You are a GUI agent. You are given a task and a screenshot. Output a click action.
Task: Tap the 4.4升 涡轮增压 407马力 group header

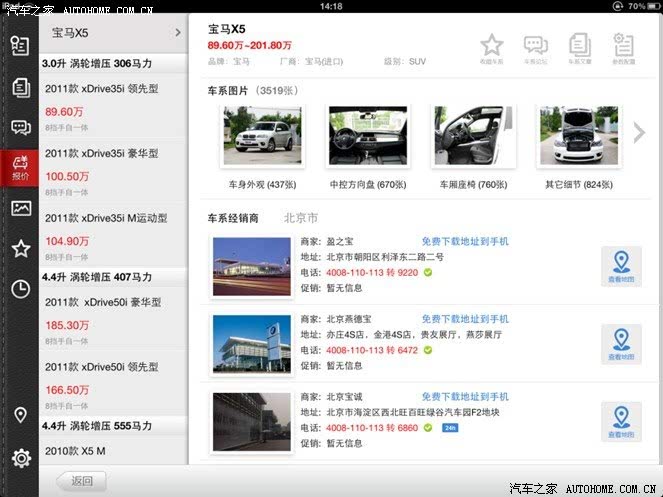pos(113,277)
